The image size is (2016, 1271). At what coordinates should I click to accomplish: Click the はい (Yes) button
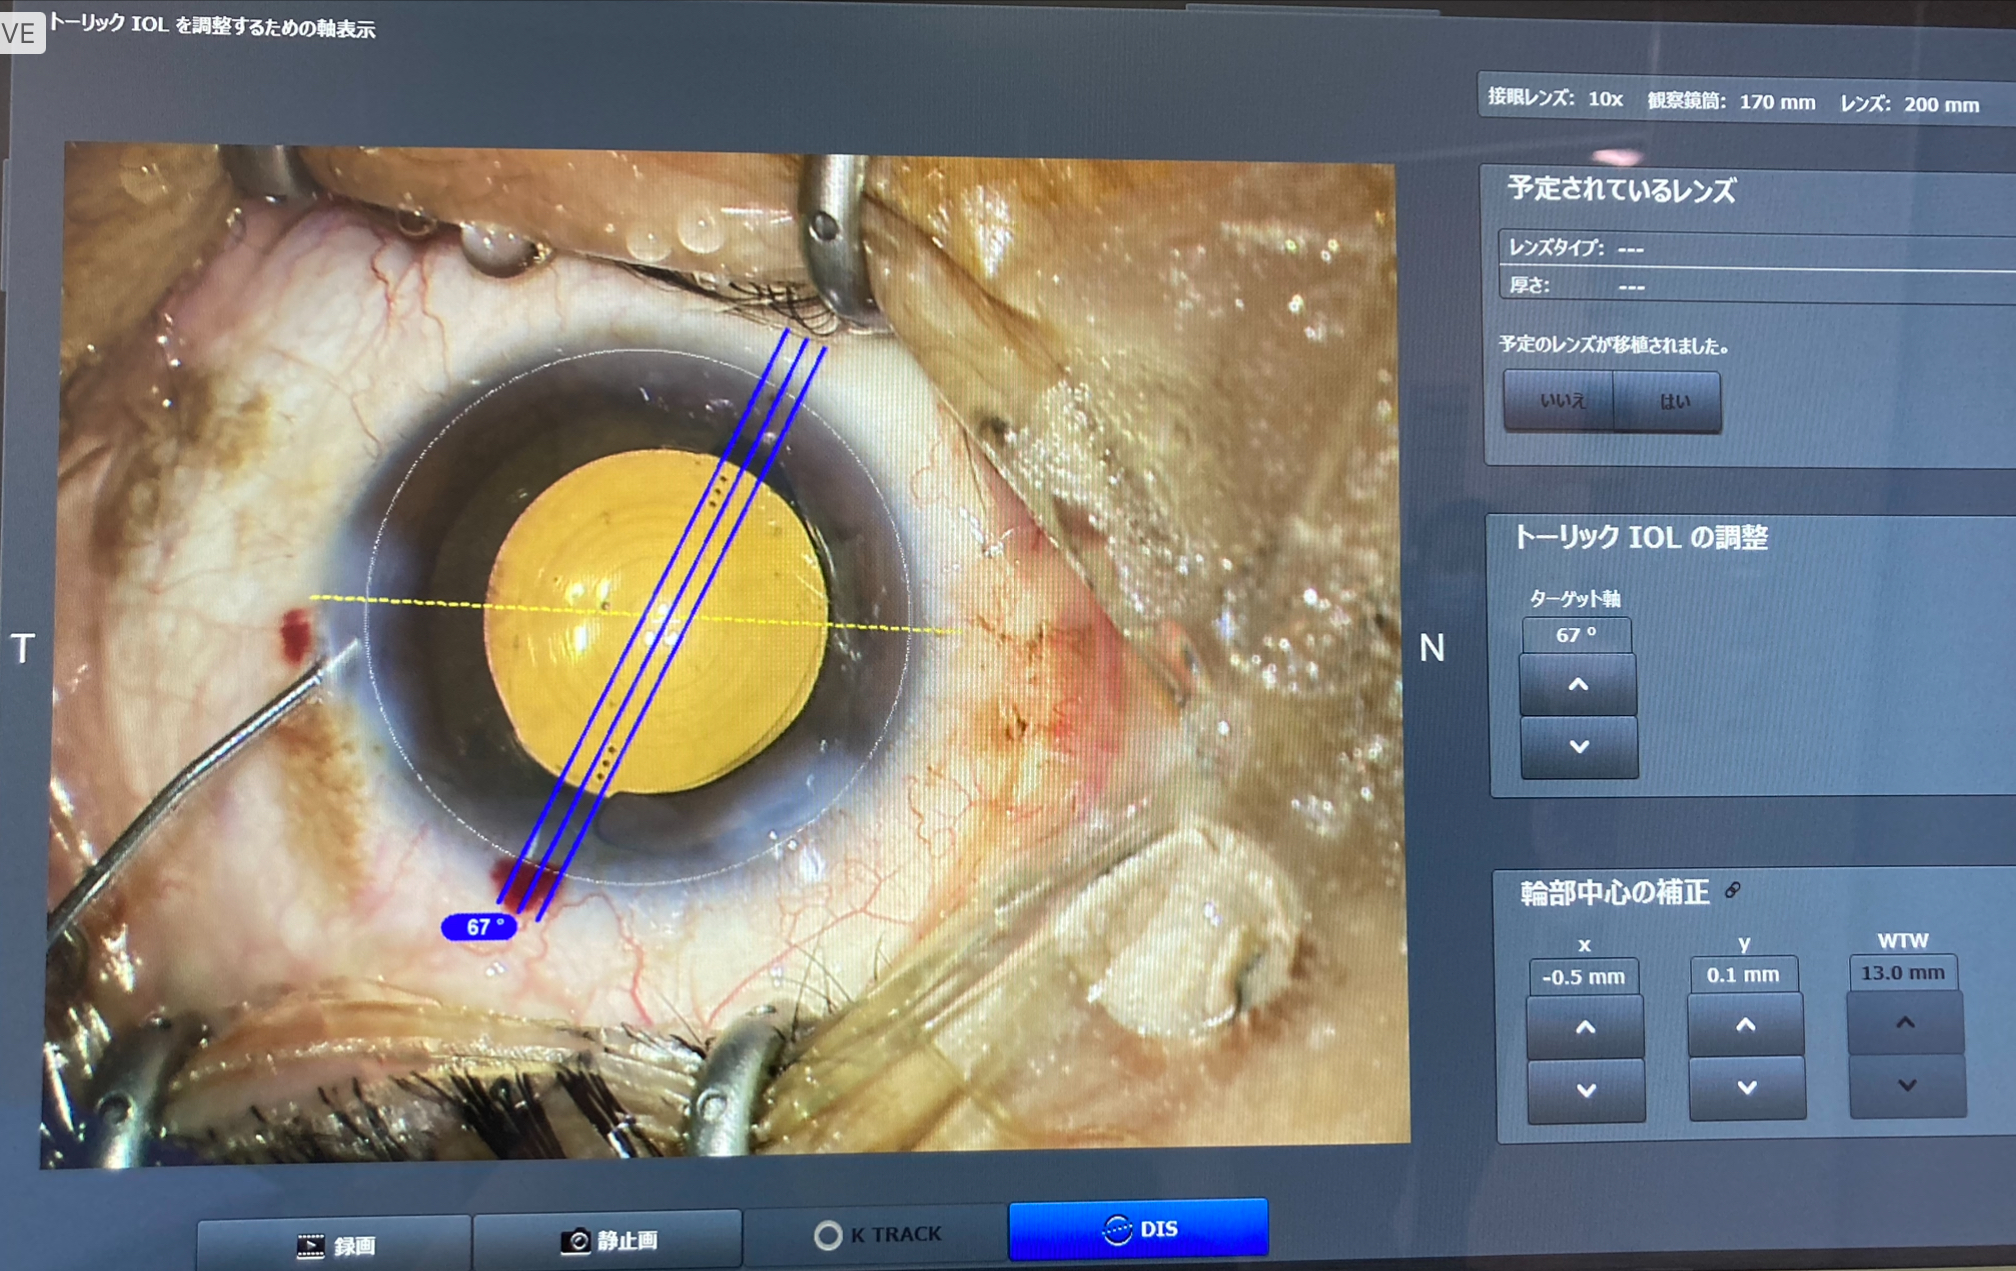coord(1669,402)
